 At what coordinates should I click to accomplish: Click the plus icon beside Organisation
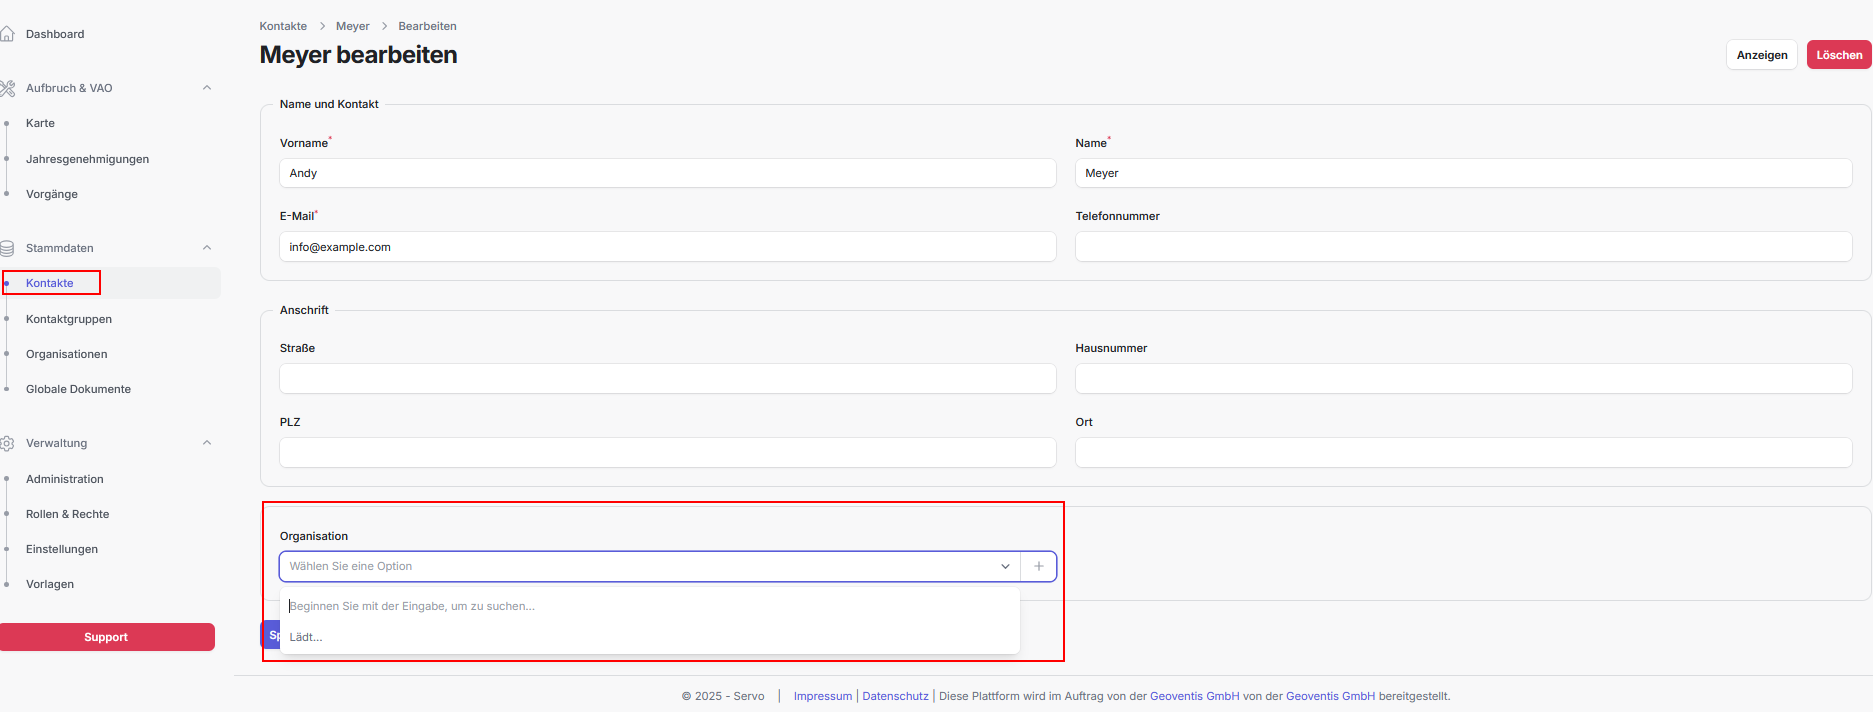click(x=1038, y=566)
